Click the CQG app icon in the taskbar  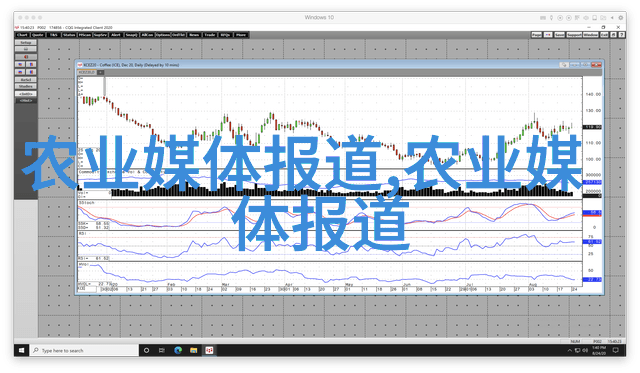[209, 350]
